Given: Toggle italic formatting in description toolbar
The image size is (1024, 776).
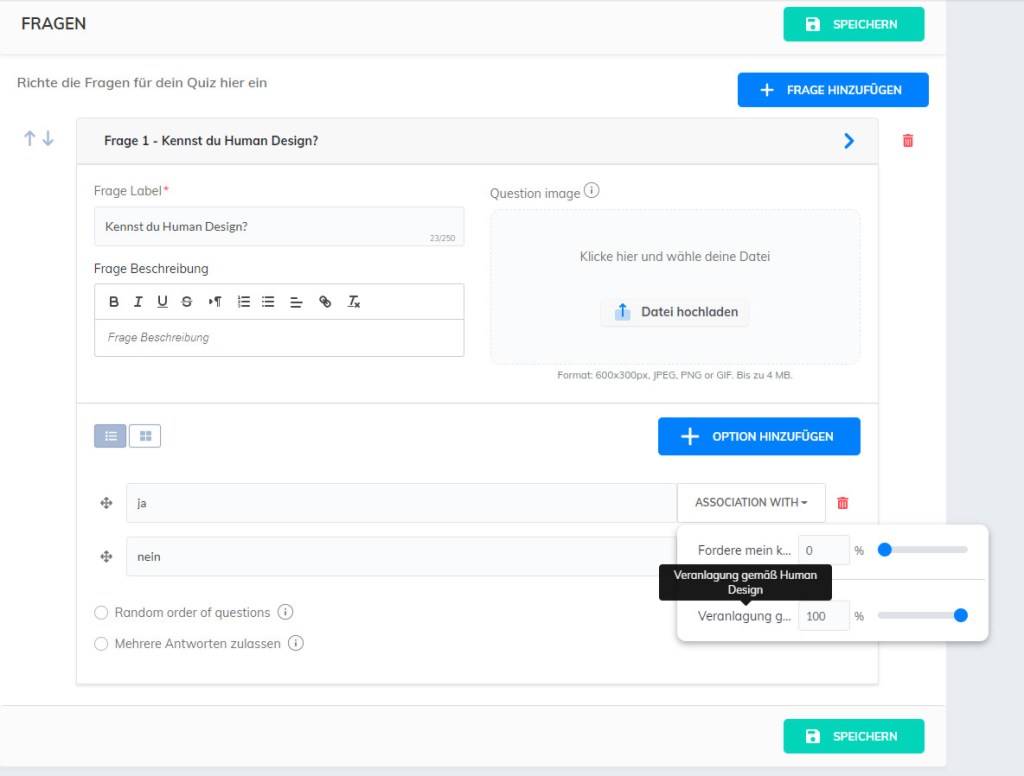Looking at the screenshot, I should [138, 302].
